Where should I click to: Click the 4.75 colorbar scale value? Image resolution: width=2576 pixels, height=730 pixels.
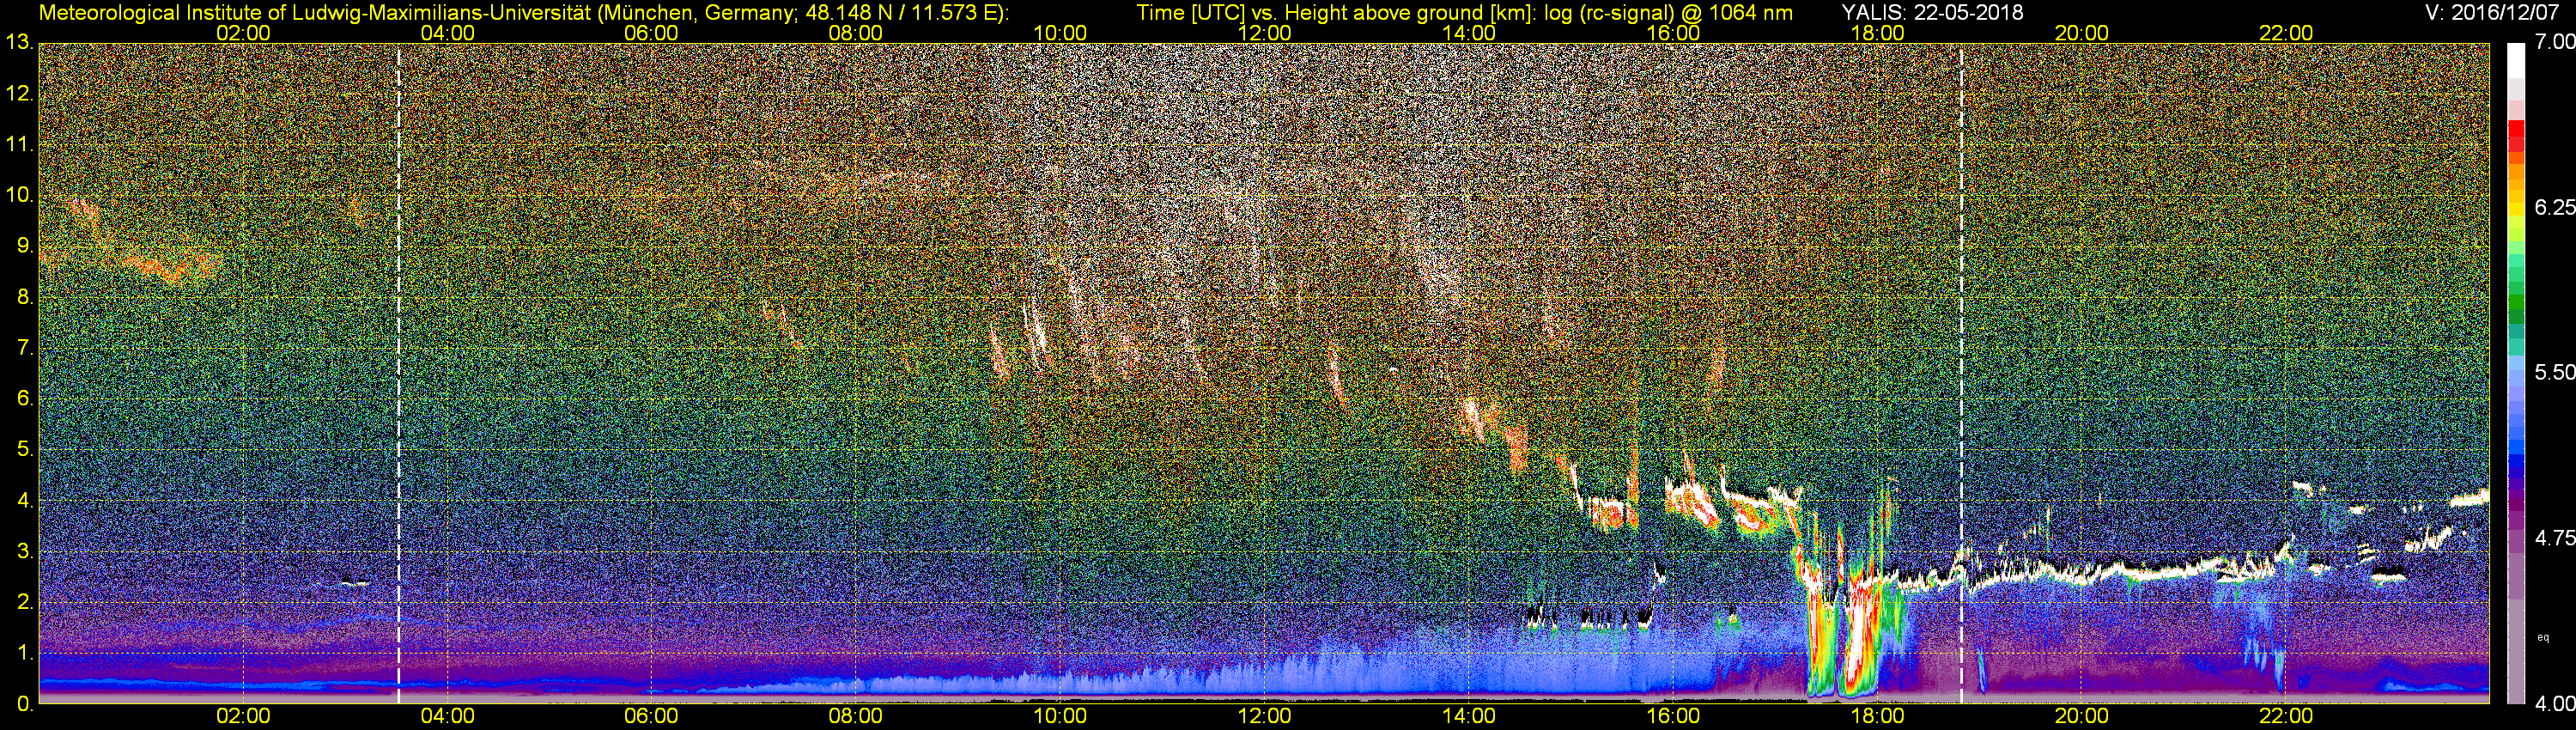pos(2554,538)
